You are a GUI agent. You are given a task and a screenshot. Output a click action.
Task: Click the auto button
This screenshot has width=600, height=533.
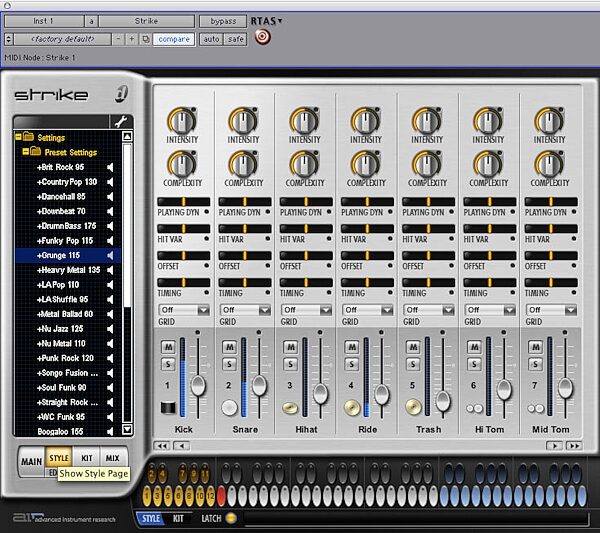point(211,39)
